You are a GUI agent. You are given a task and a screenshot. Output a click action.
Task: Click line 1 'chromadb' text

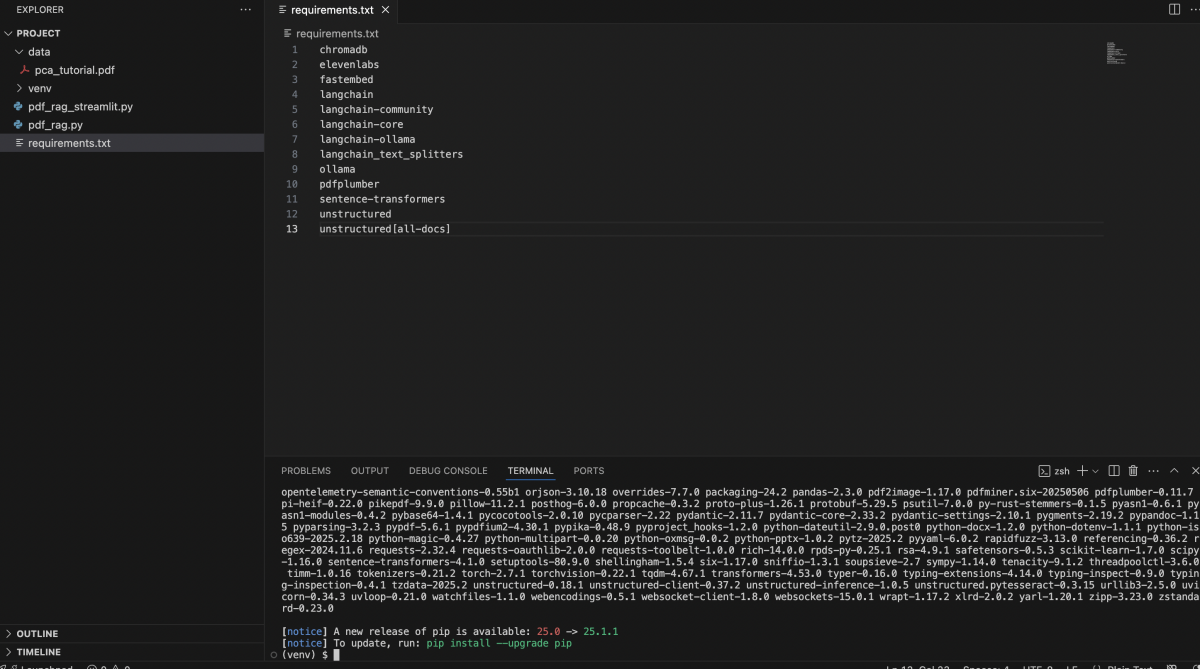tap(343, 50)
